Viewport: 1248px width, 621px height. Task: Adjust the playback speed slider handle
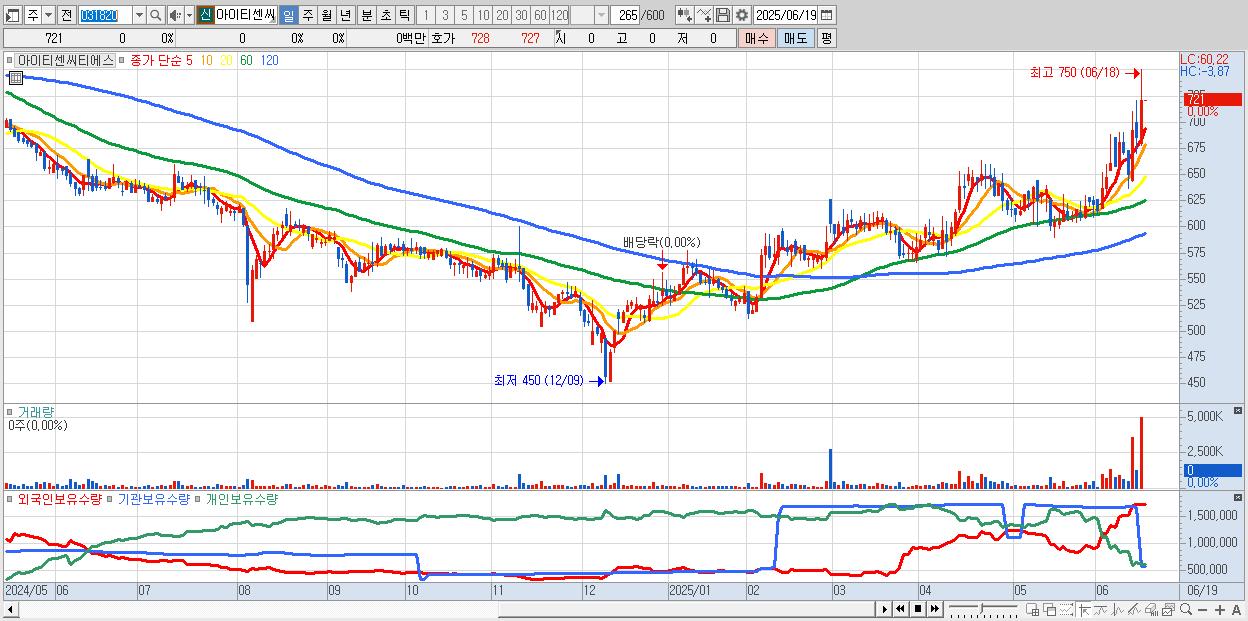981,607
